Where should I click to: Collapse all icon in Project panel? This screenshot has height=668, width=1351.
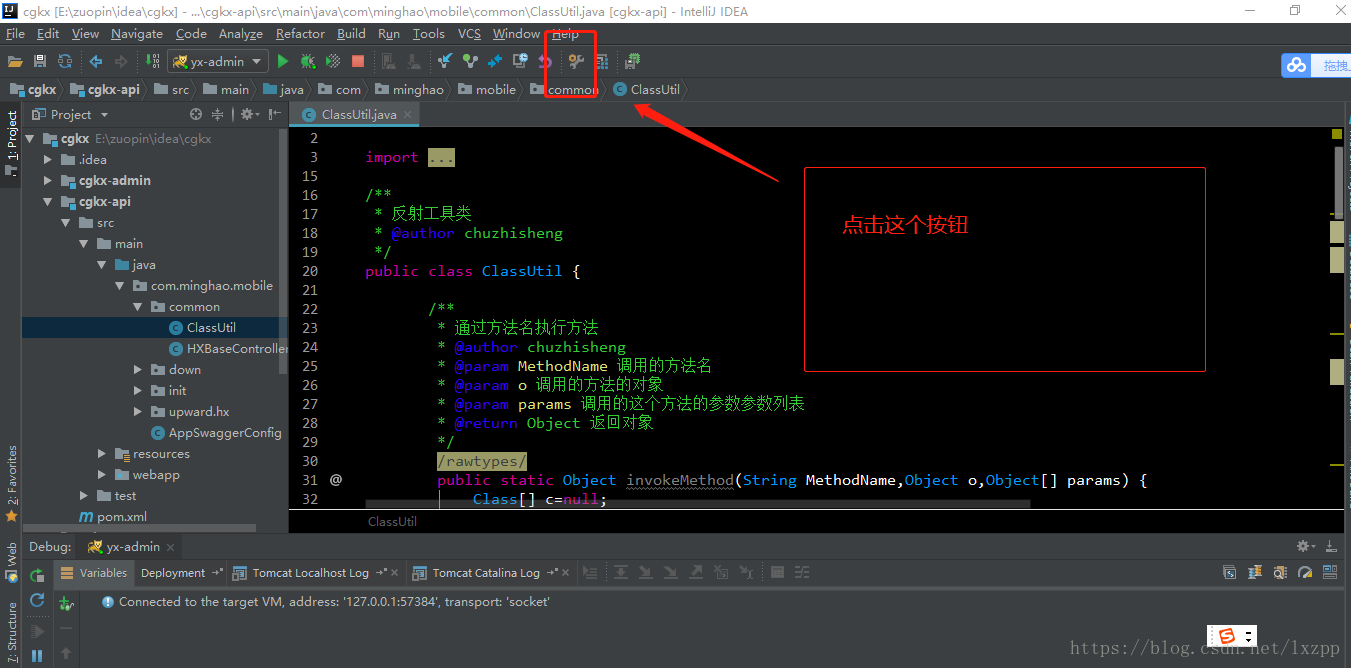point(217,114)
